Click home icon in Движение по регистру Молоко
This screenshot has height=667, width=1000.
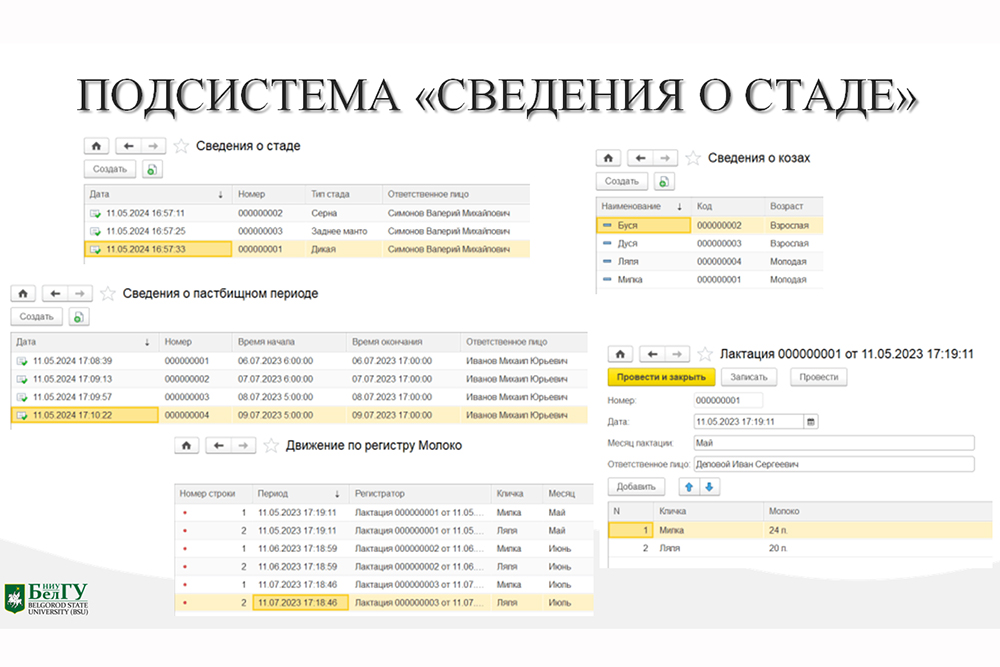184,445
